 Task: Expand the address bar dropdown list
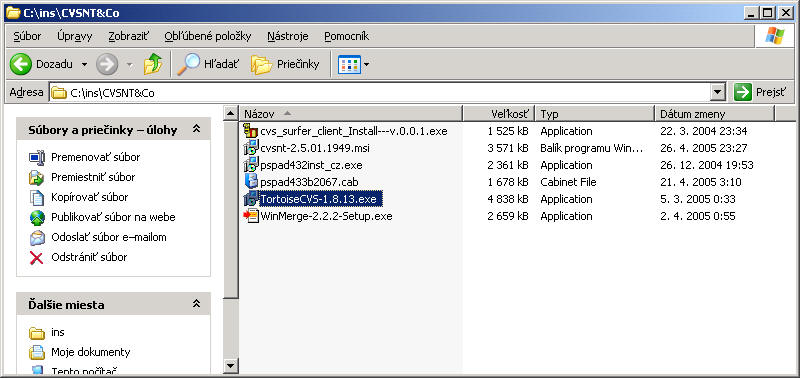click(718, 92)
